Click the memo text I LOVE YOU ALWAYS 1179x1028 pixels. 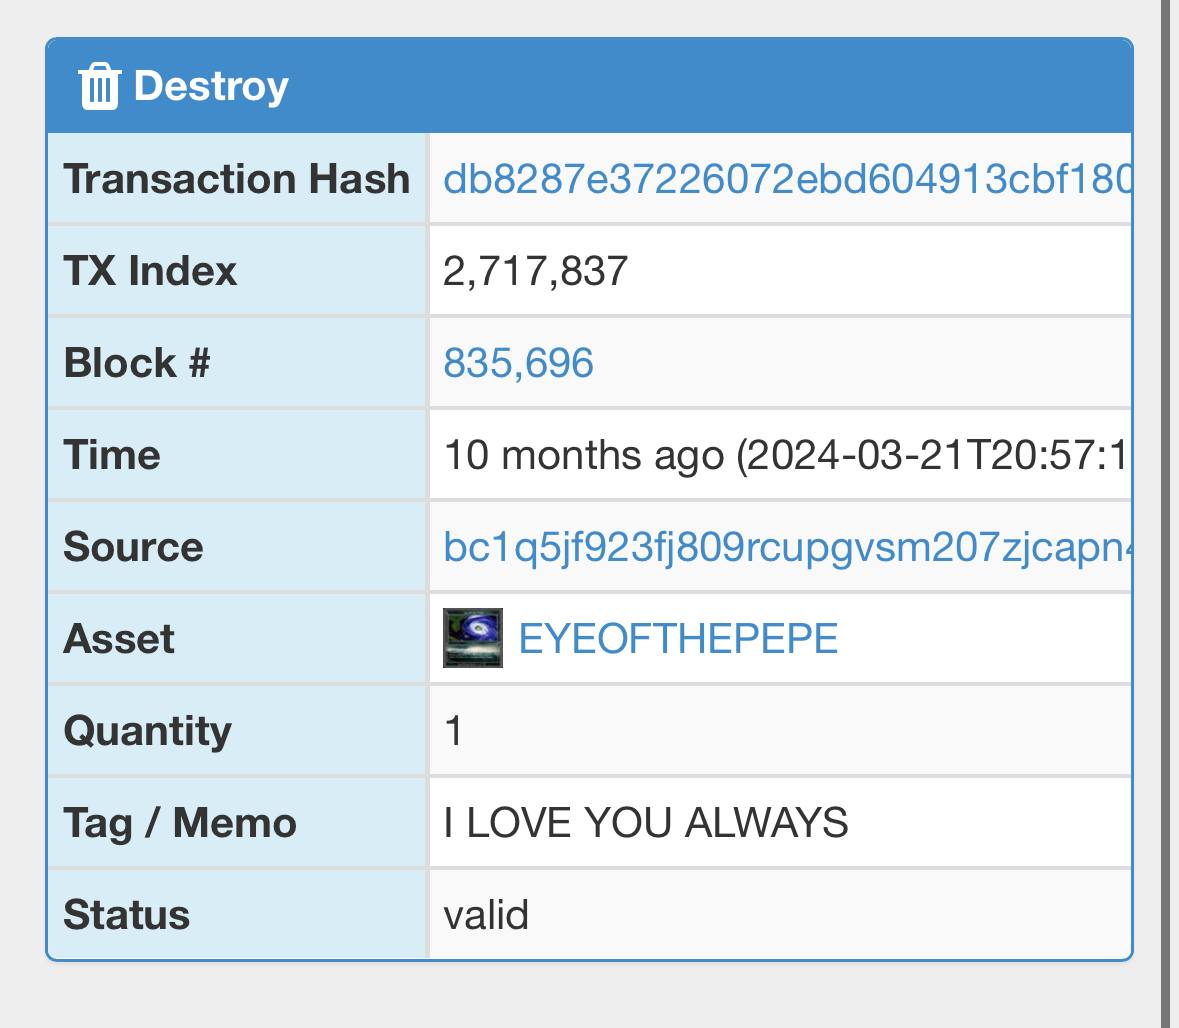tap(645, 822)
